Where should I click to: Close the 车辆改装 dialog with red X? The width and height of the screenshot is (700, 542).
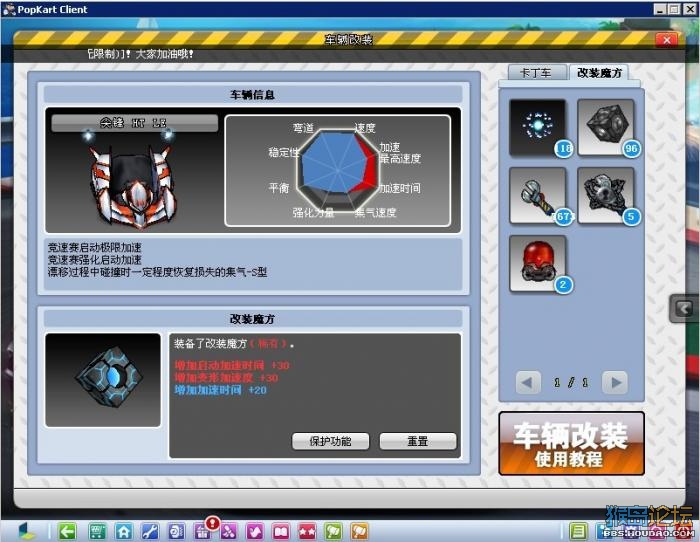click(667, 40)
